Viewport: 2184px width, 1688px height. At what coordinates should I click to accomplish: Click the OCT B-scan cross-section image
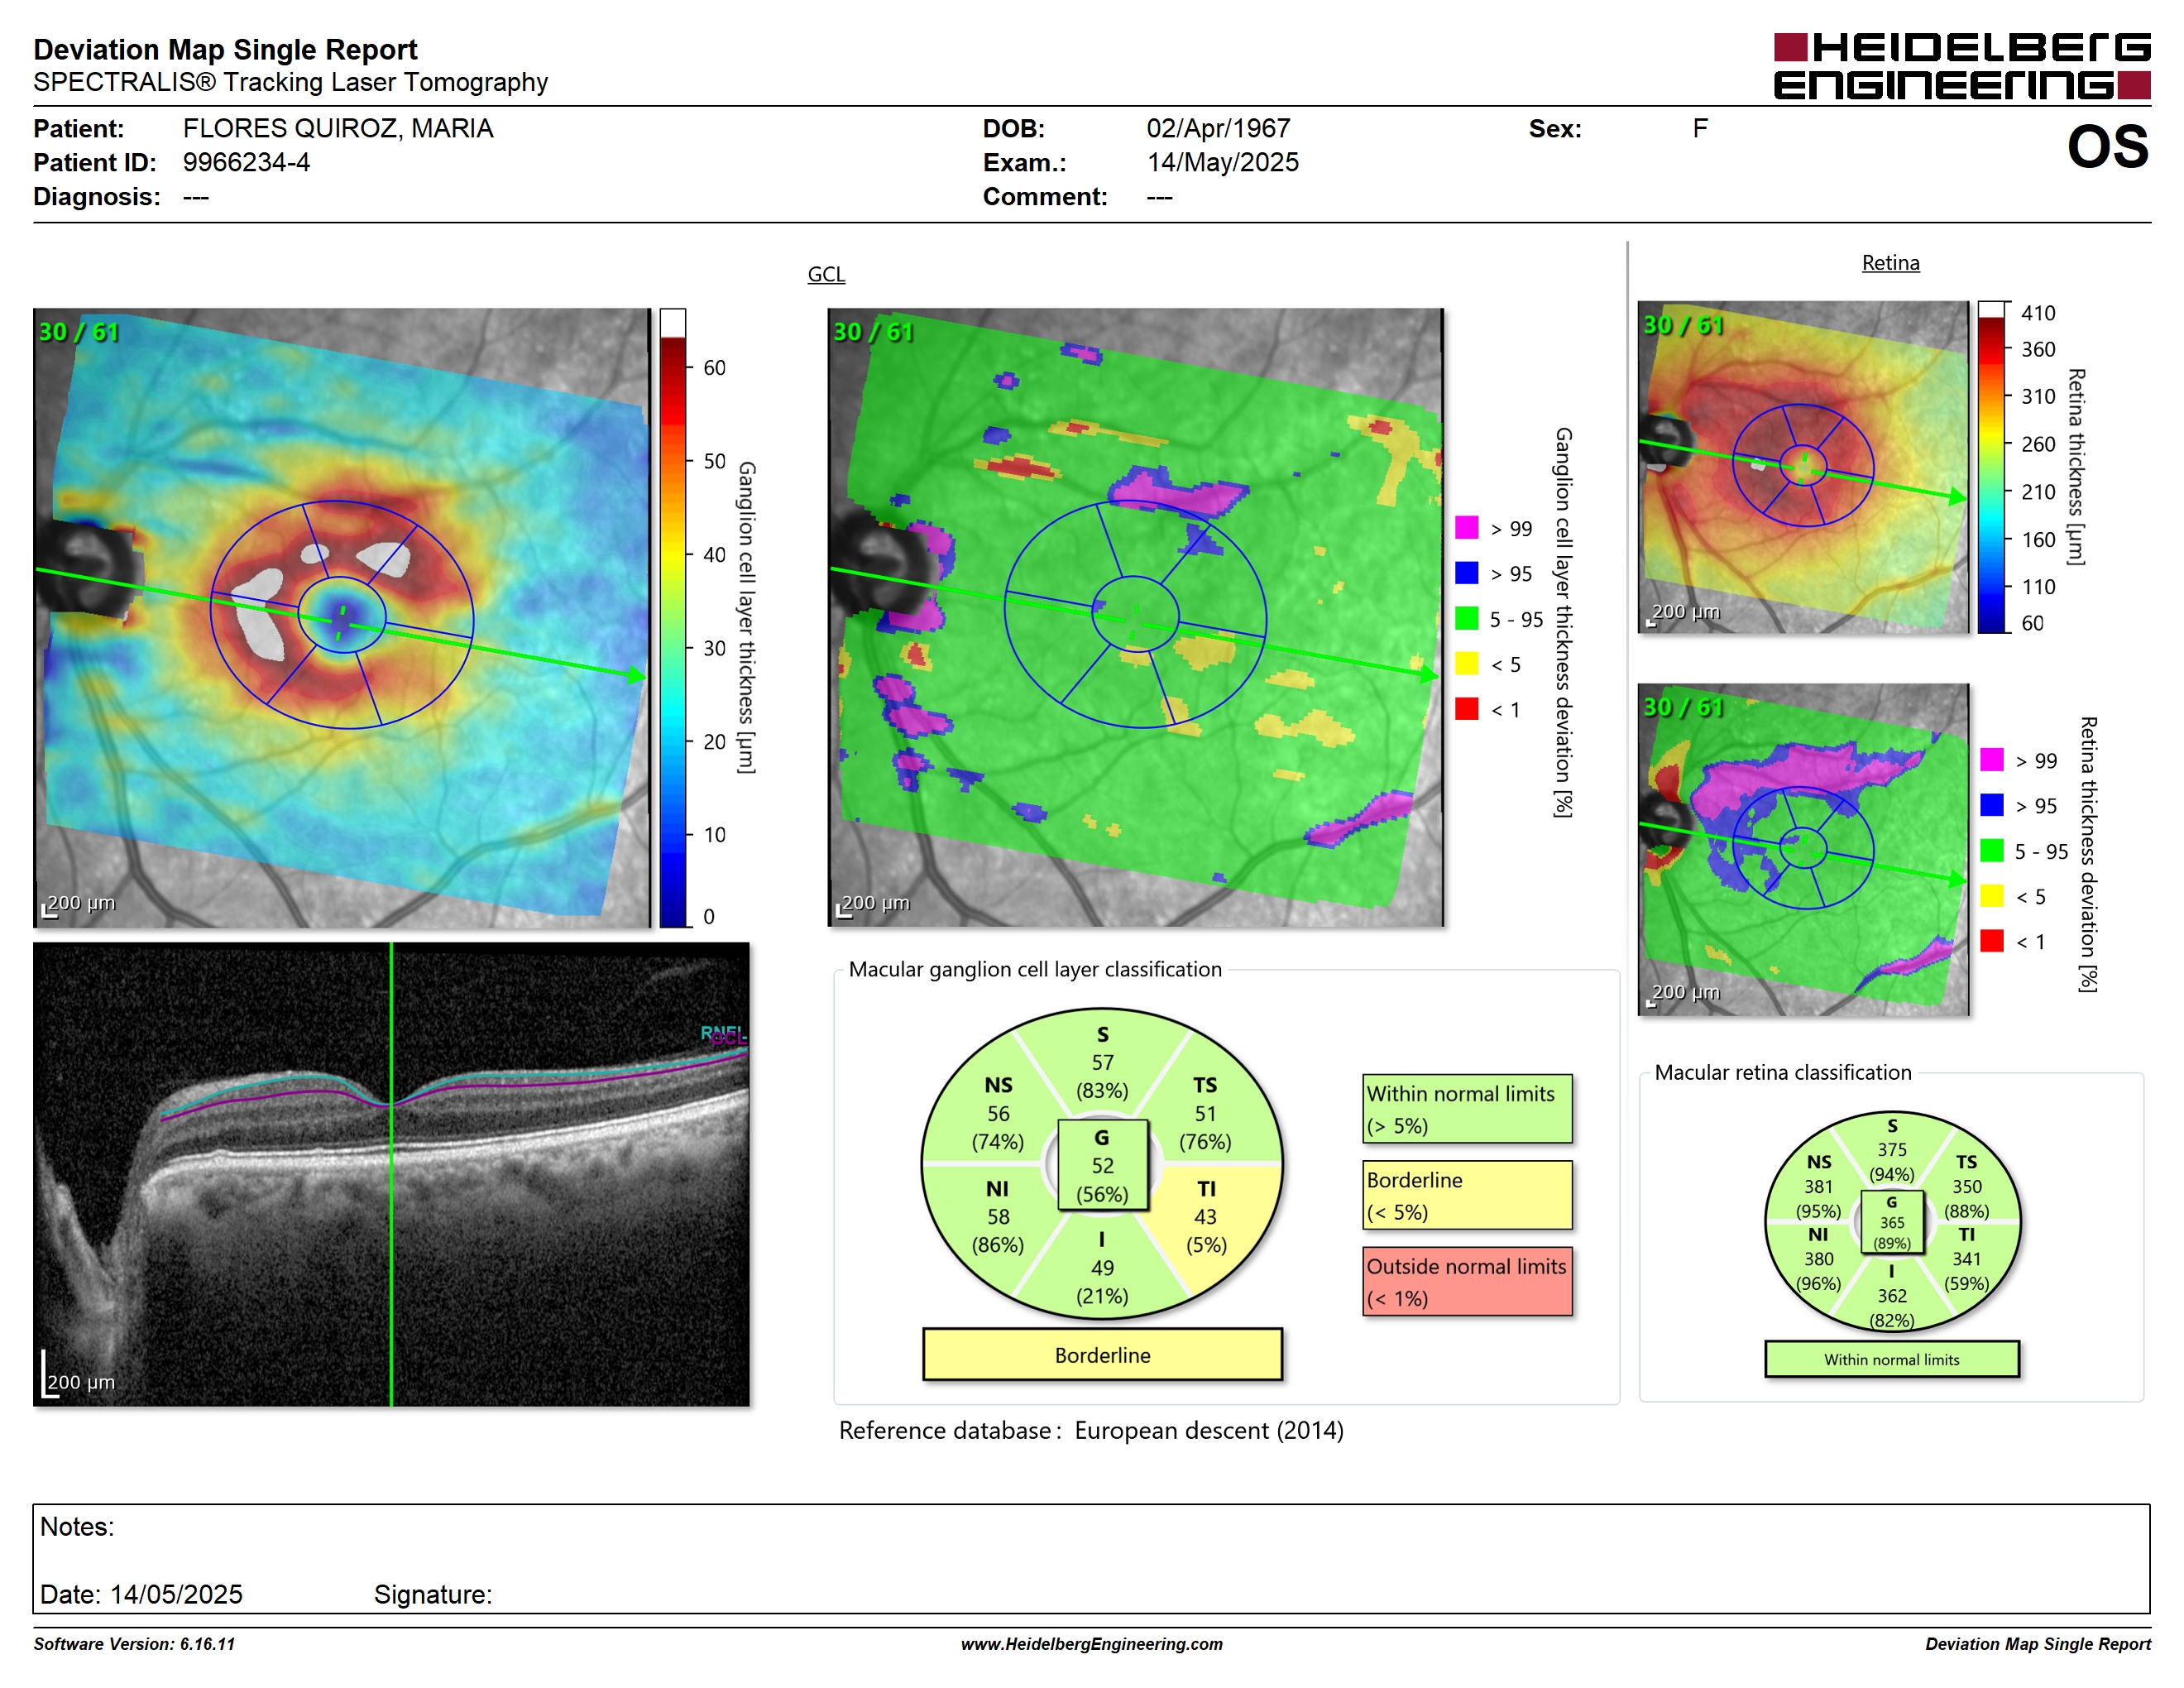[x=391, y=1174]
